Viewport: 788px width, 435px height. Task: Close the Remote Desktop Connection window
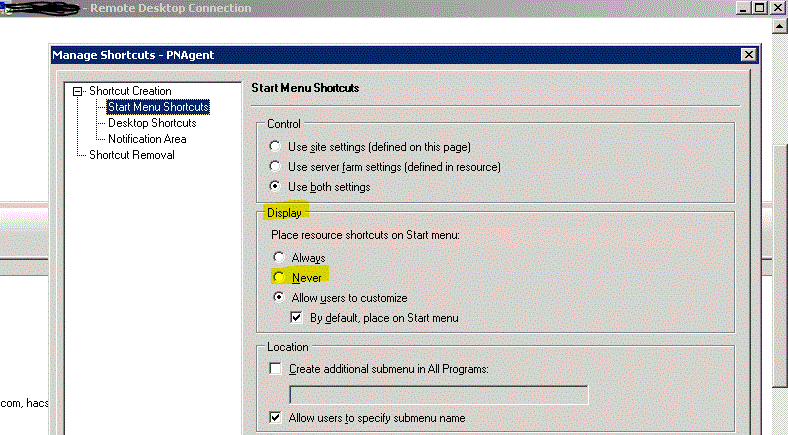[777, 8]
